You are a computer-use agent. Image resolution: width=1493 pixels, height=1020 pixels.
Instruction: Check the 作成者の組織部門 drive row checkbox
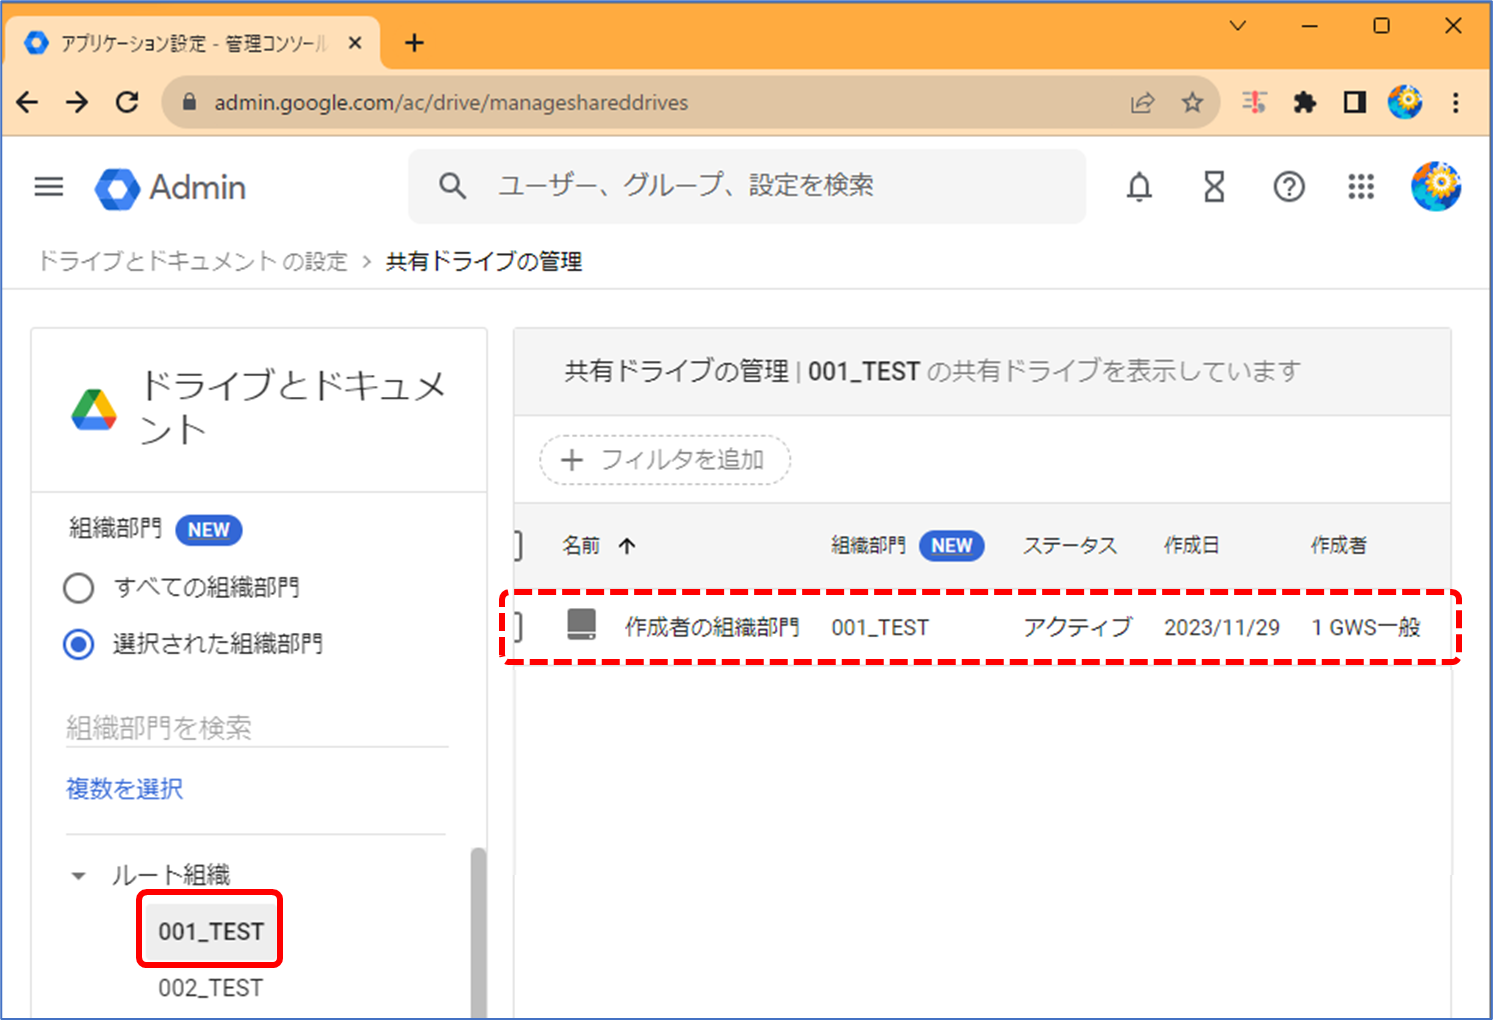coord(518,626)
